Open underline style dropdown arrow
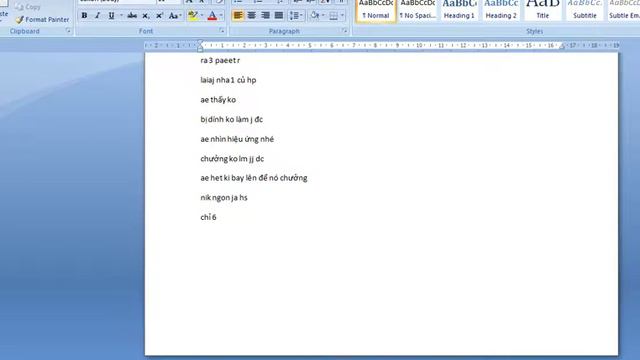This screenshot has height=360, width=640. (121, 16)
